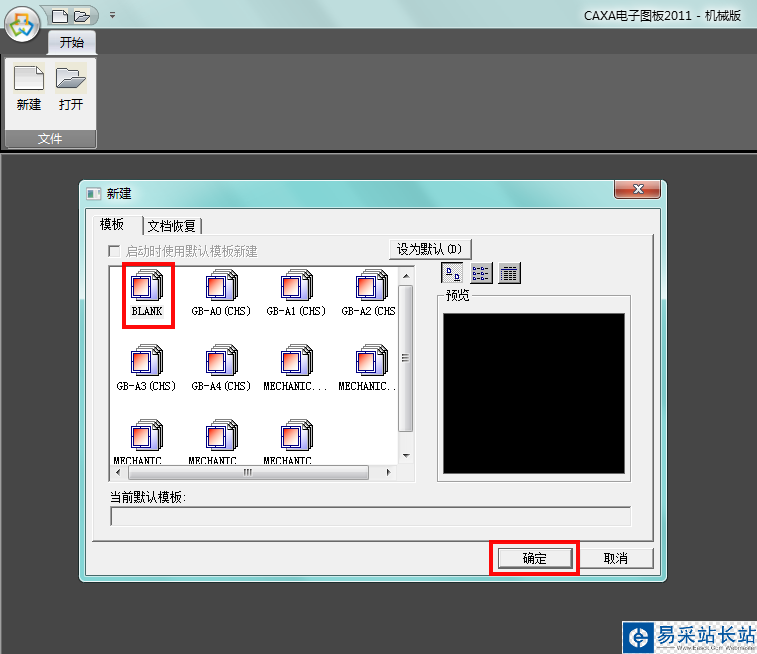The width and height of the screenshot is (757, 654).
Task: Open the CAXA application menu orb
Action: click(x=22, y=25)
